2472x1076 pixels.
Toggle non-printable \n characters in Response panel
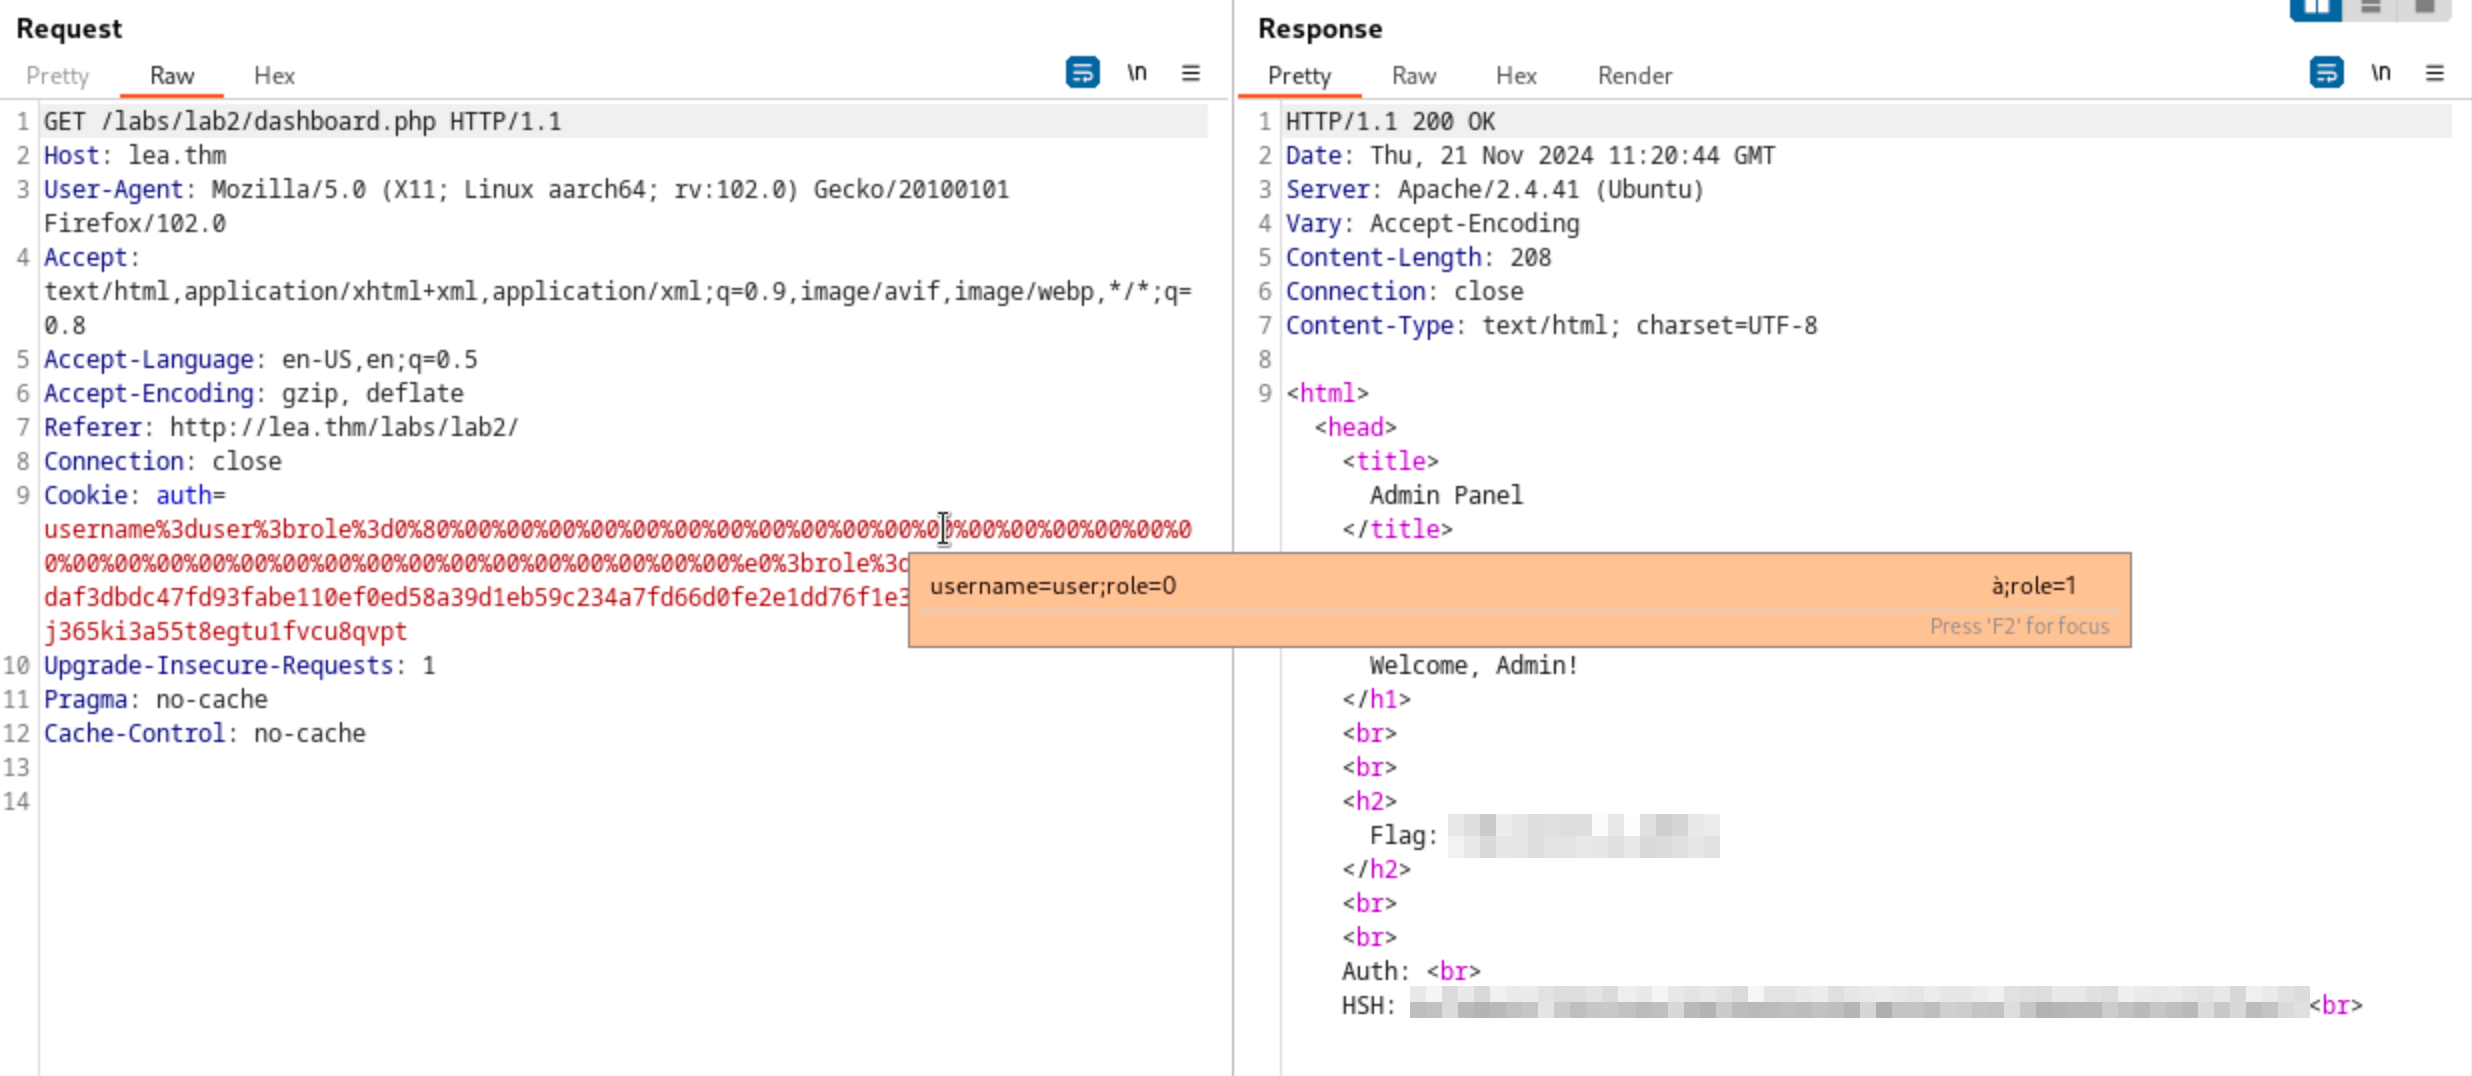tap(2381, 73)
